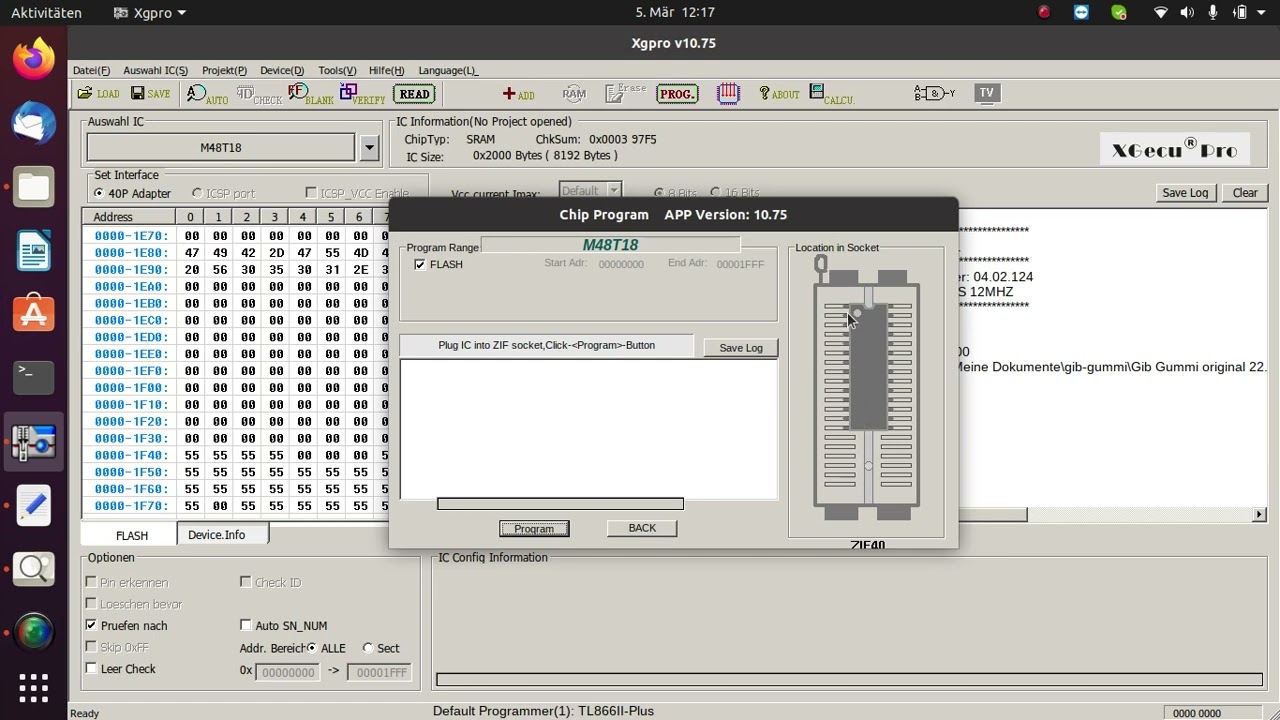Open the CALCU. calculator toolbar icon
The image size is (1280, 720).
[832, 94]
